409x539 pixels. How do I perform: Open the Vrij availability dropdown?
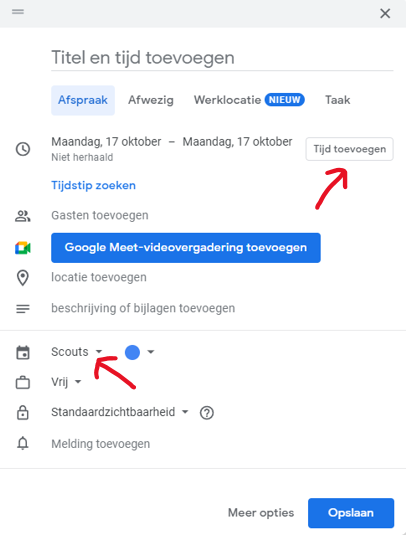(66, 382)
